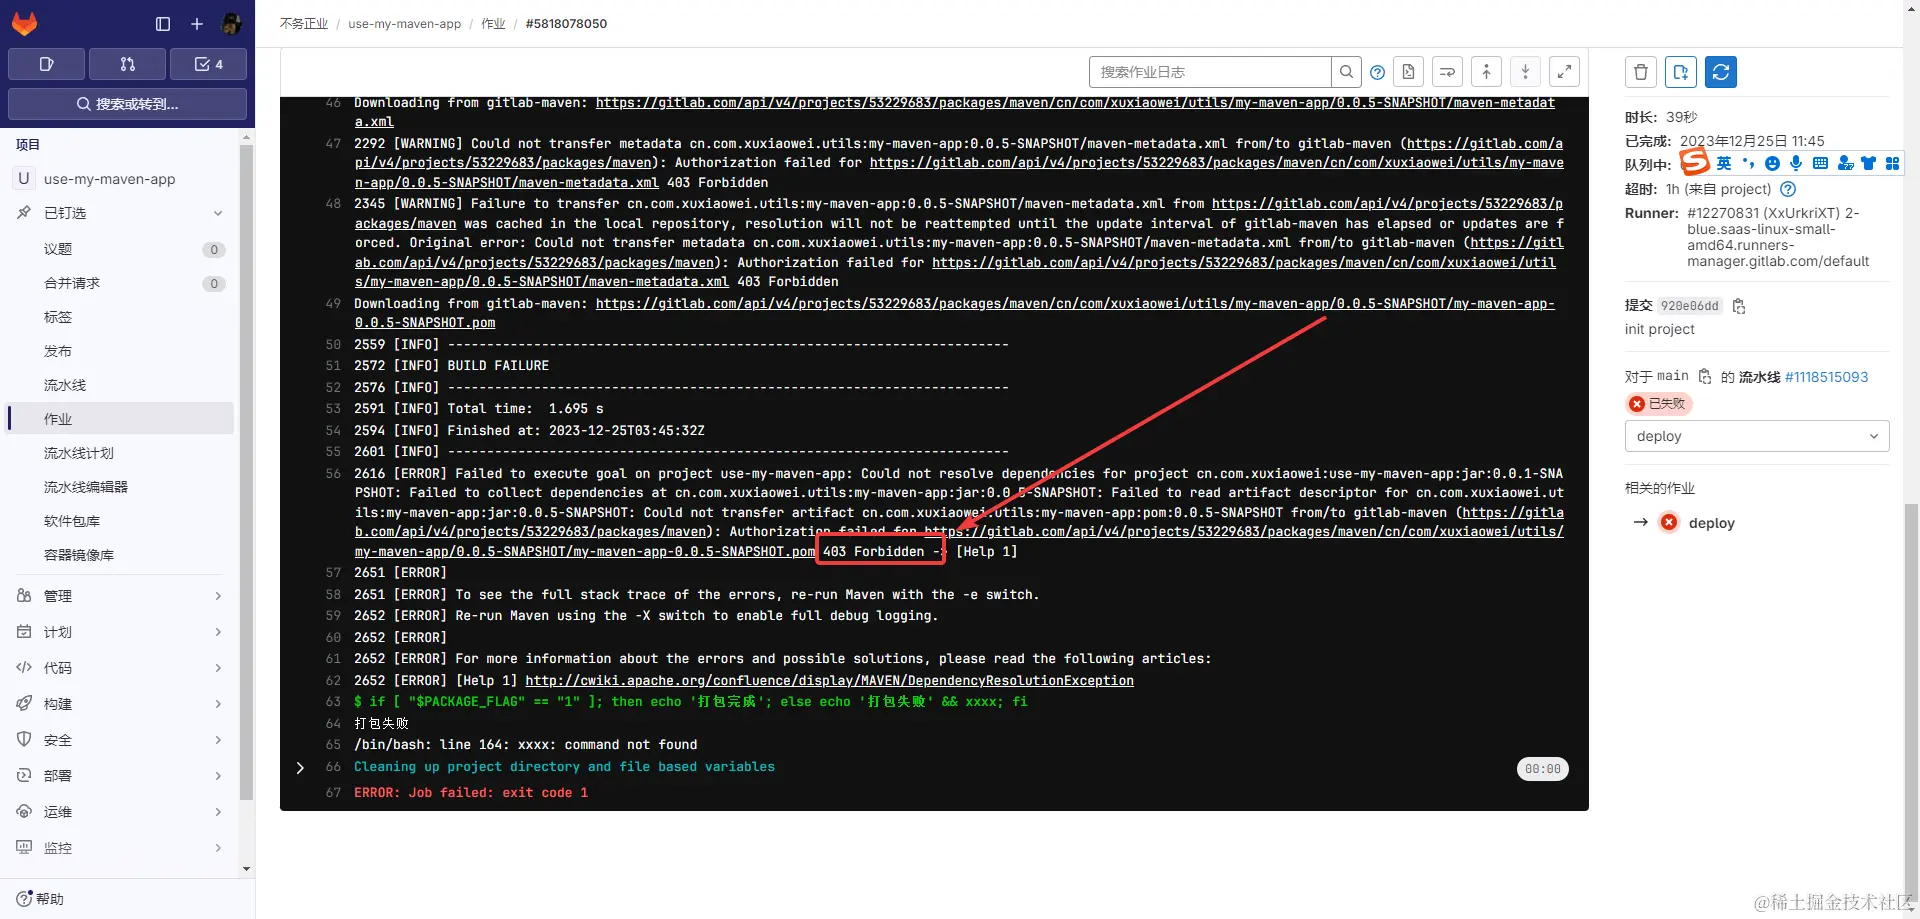The height and width of the screenshot is (919, 1920).
Task: Retry the job using the blue refresh icon
Action: 1722,71
